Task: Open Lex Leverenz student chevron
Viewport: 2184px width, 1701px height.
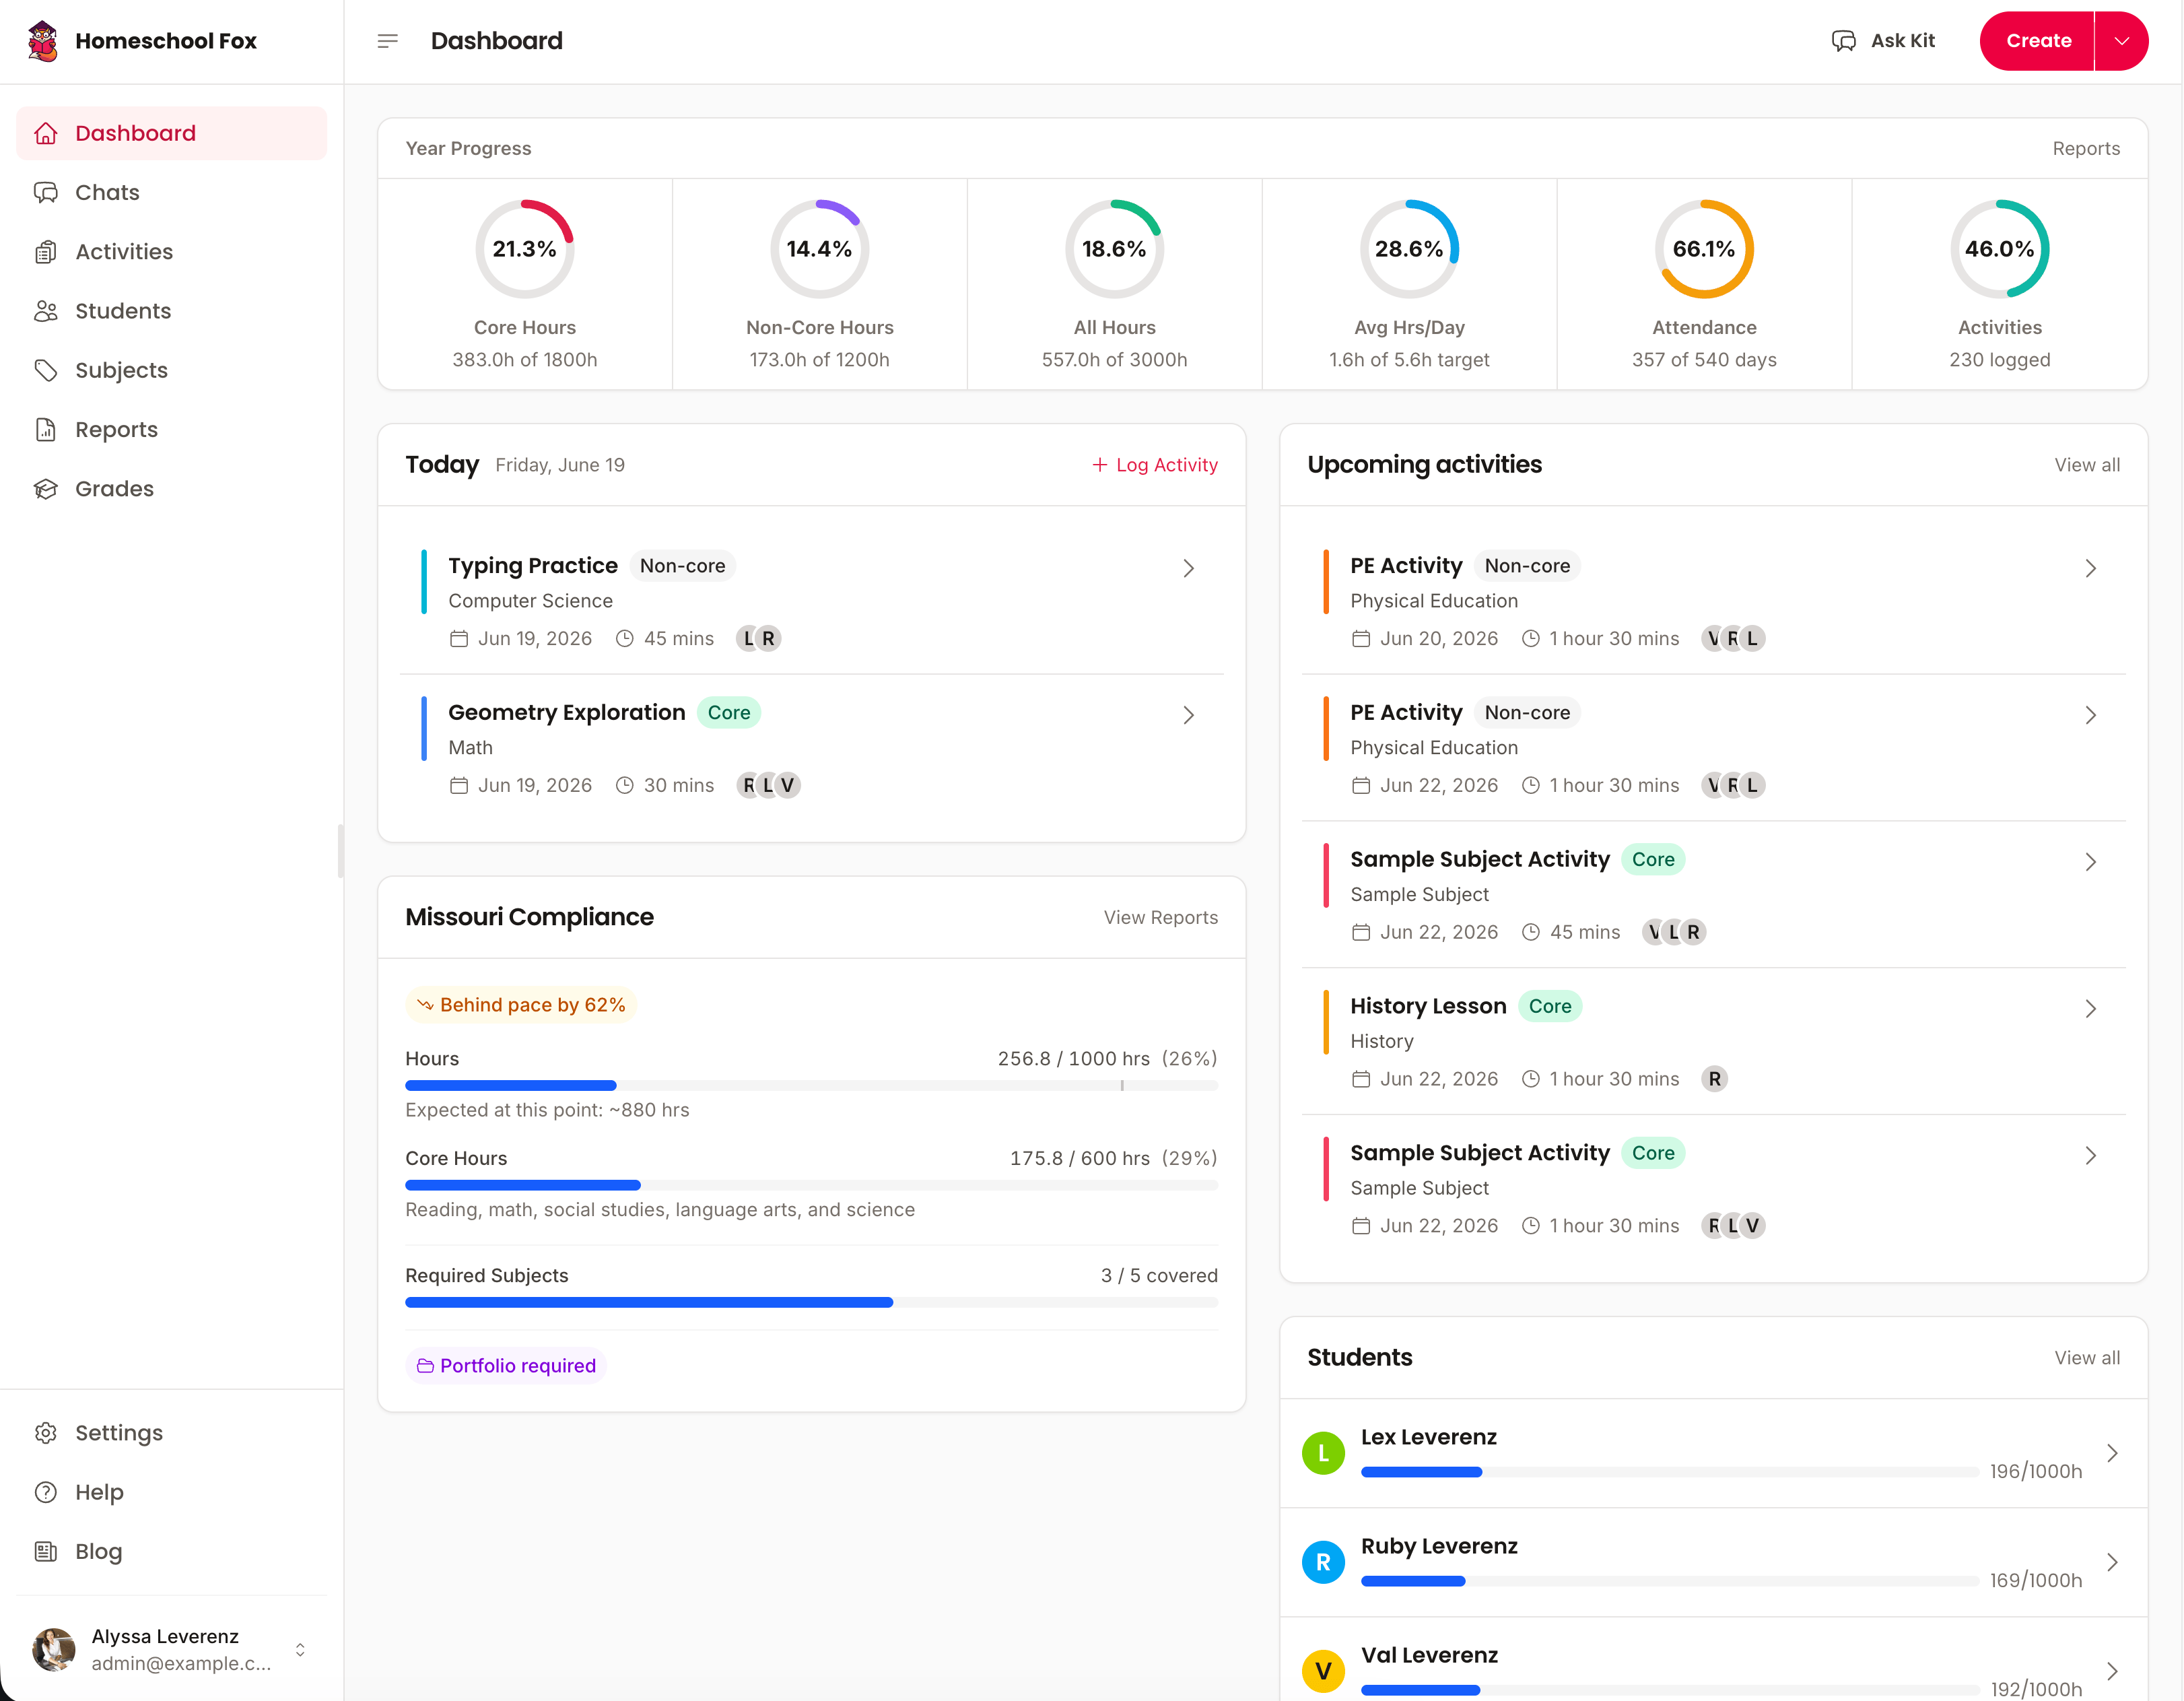Action: tap(2112, 1453)
